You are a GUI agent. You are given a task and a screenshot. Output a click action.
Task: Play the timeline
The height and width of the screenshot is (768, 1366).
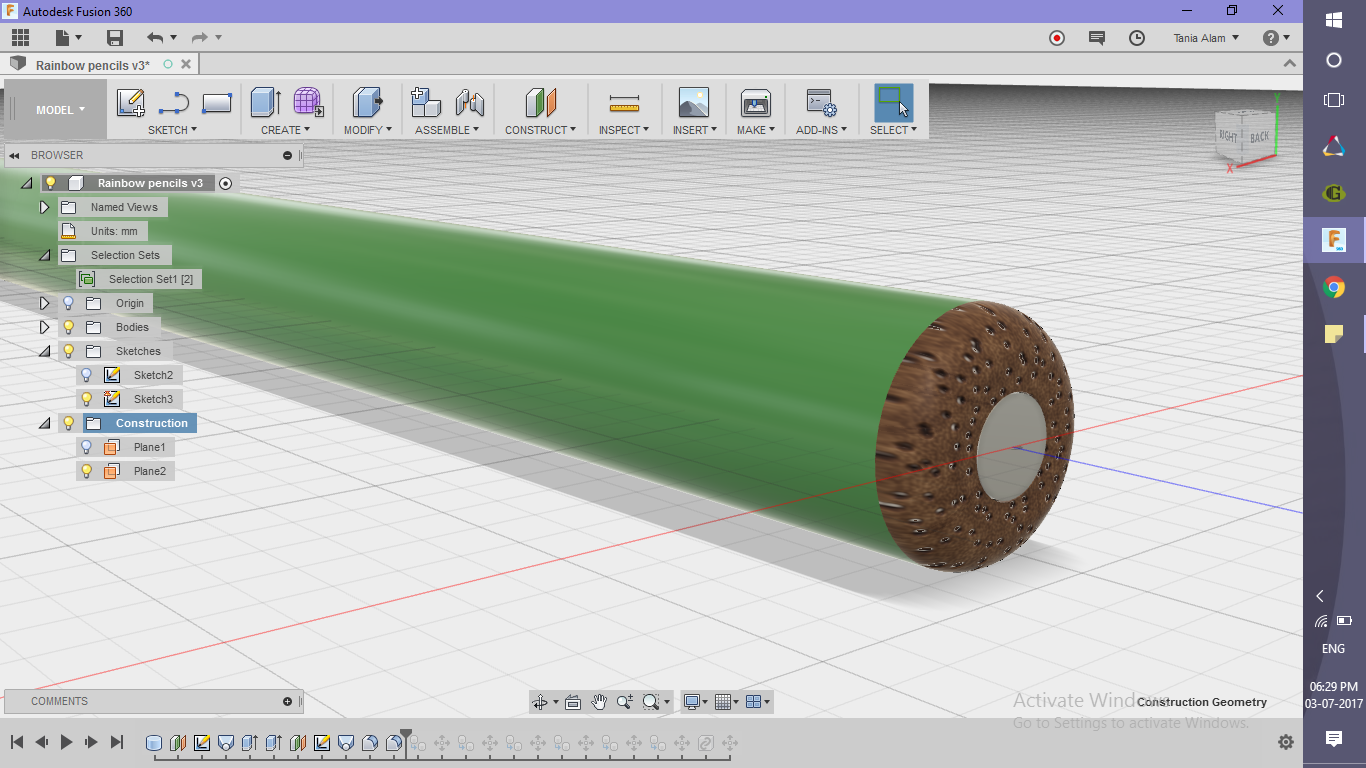[x=67, y=742]
